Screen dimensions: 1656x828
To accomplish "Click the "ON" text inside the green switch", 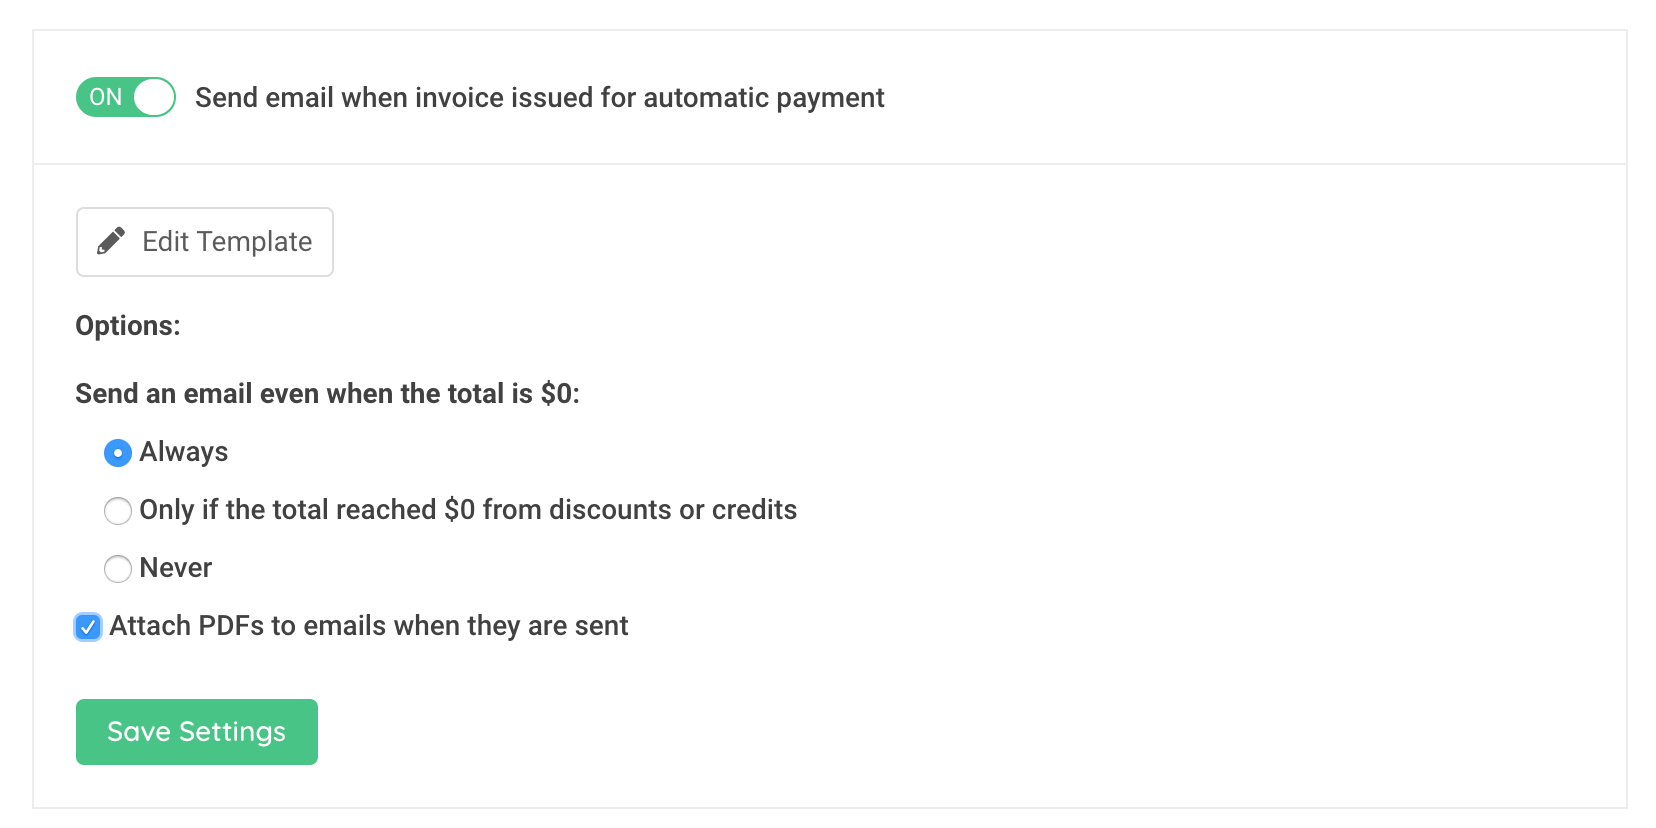I will 106,97.
